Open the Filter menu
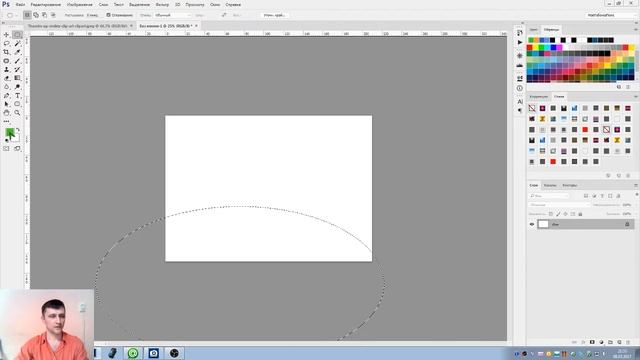Screen dimensions: 640x360 coord(162,4)
